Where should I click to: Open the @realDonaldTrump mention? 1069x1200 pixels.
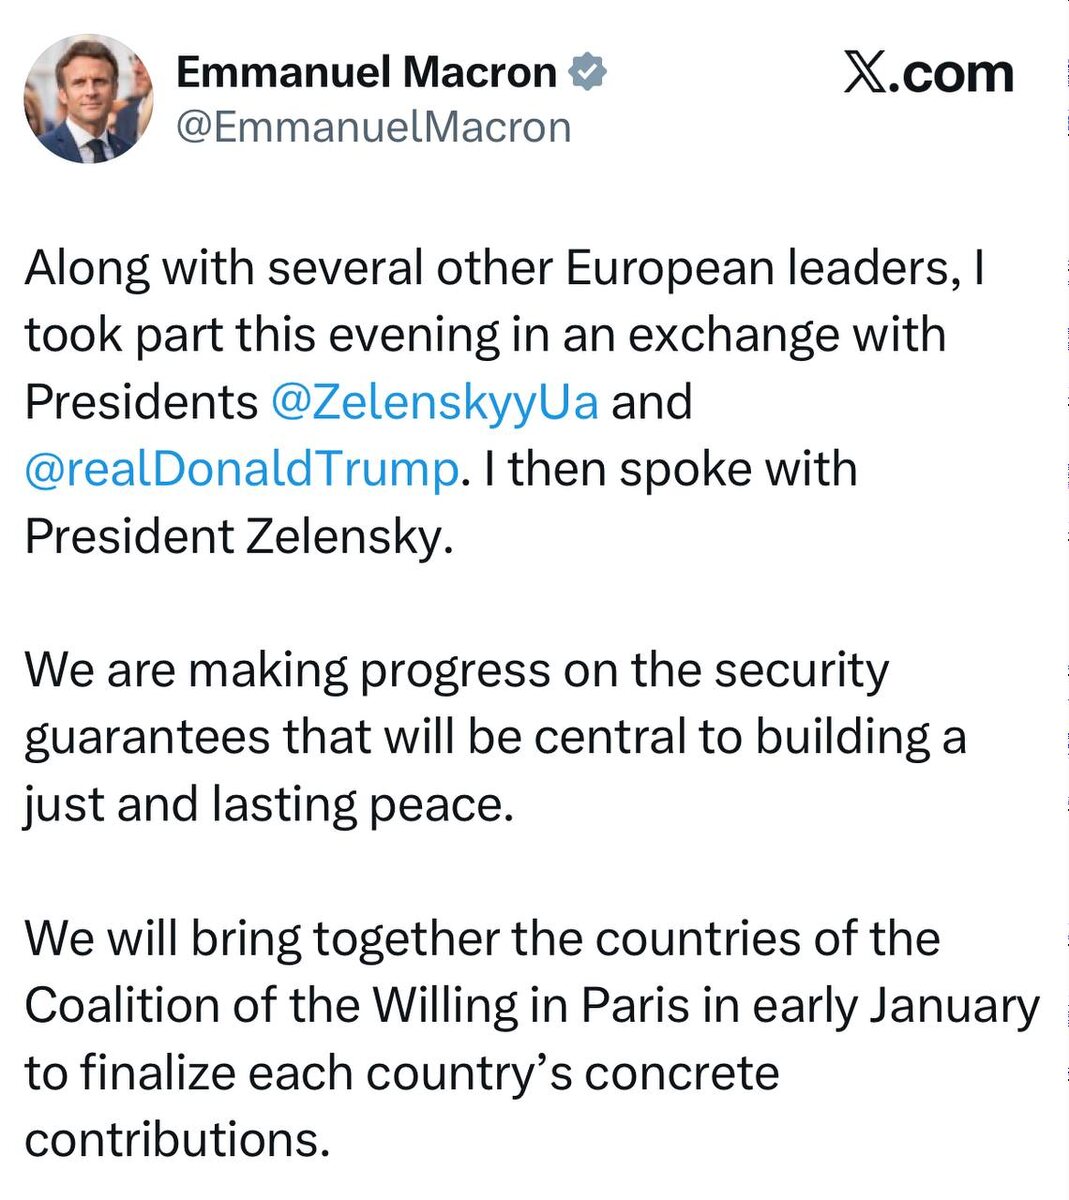tap(241, 470)
